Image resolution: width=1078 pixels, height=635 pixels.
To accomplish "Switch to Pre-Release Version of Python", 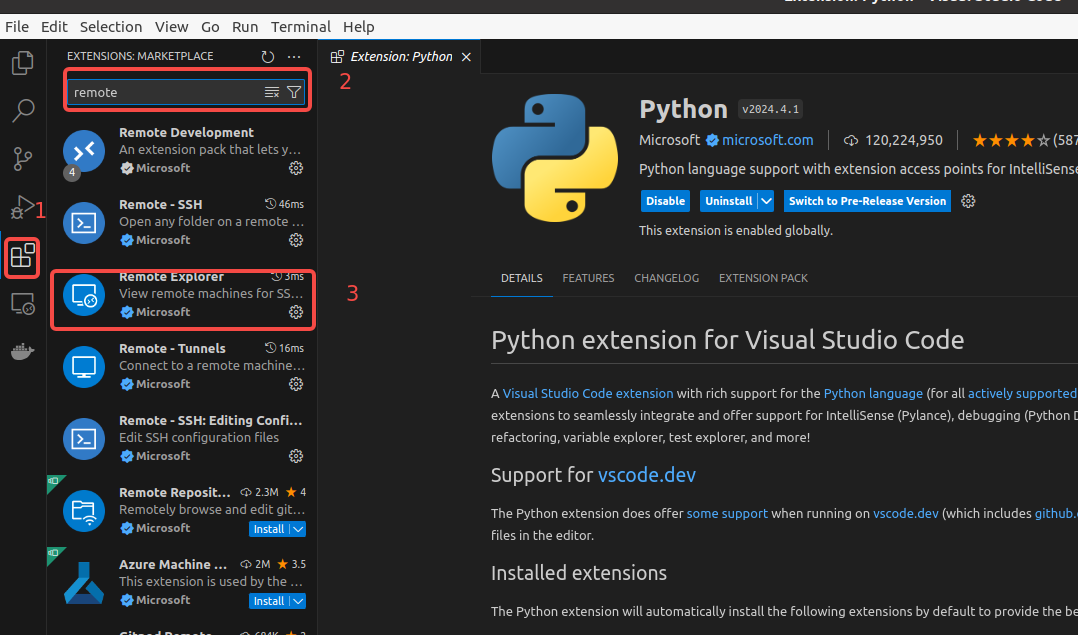I will (867, 201).
